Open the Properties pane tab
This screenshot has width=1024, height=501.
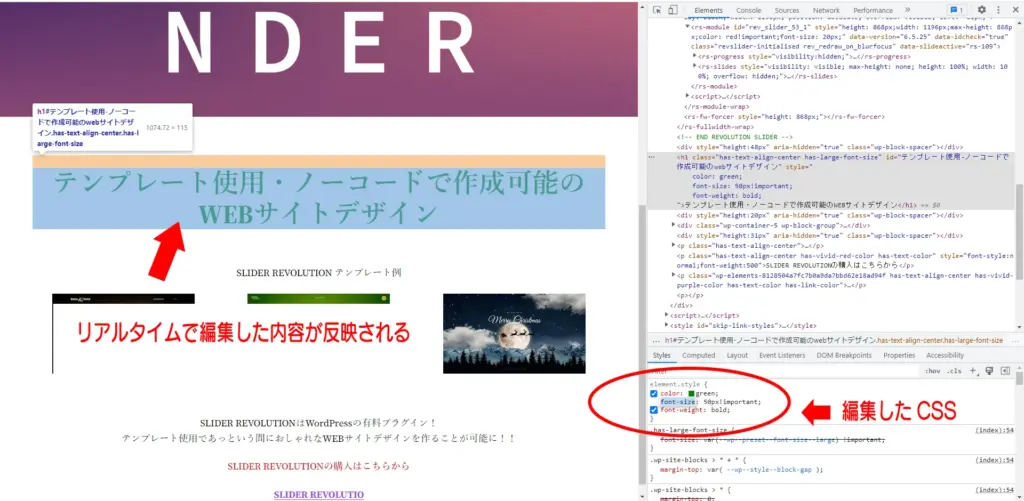tap(899, 355)
